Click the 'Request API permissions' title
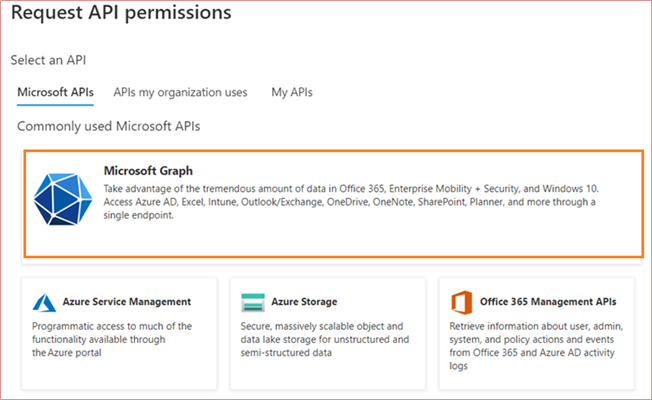This screenshot has width=652, height=400. click(121, 13)
